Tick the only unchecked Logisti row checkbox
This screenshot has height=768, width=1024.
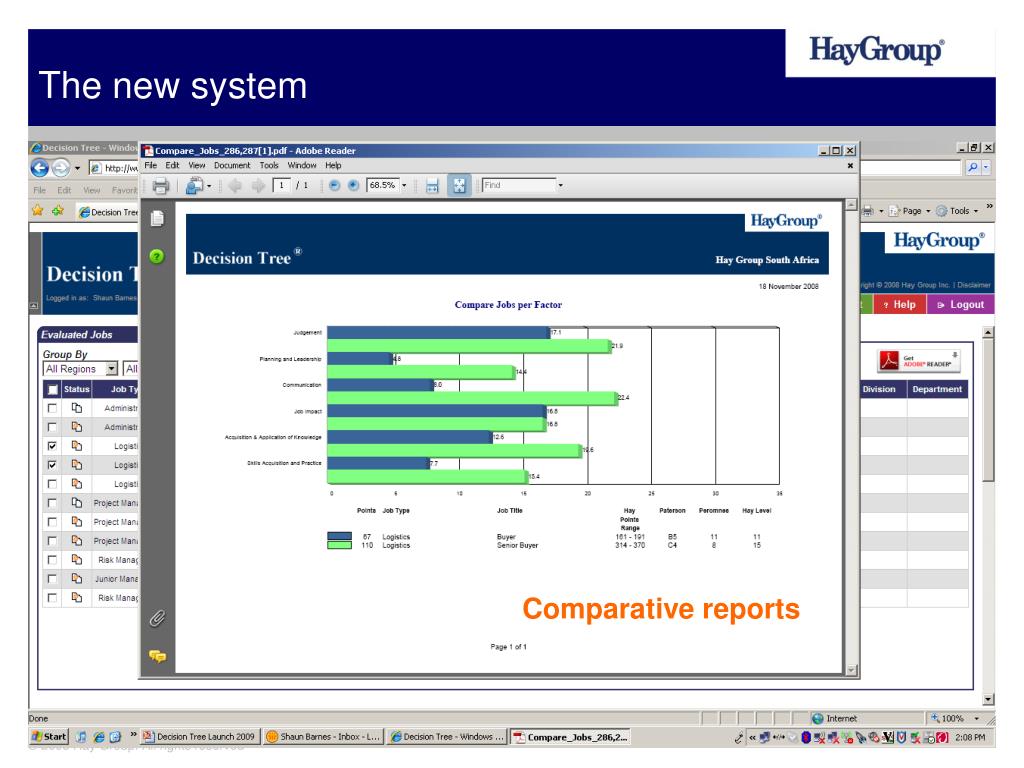pyautogui.click(x=52, y=484)
